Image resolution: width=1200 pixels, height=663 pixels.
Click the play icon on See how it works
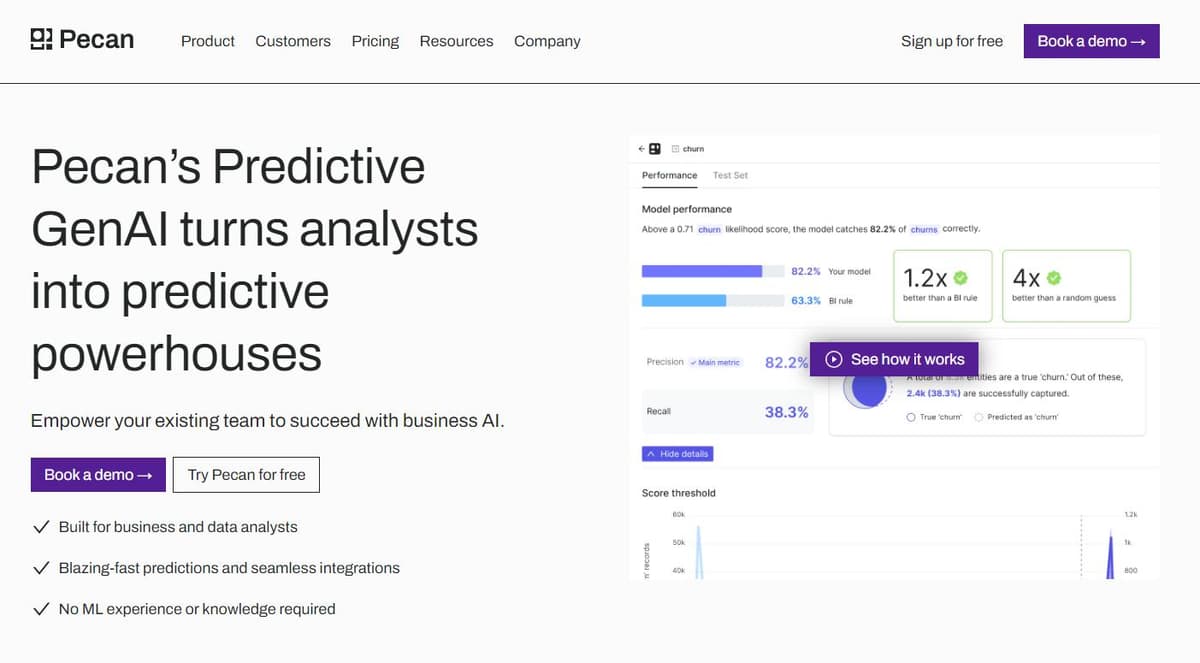[833, 359]
